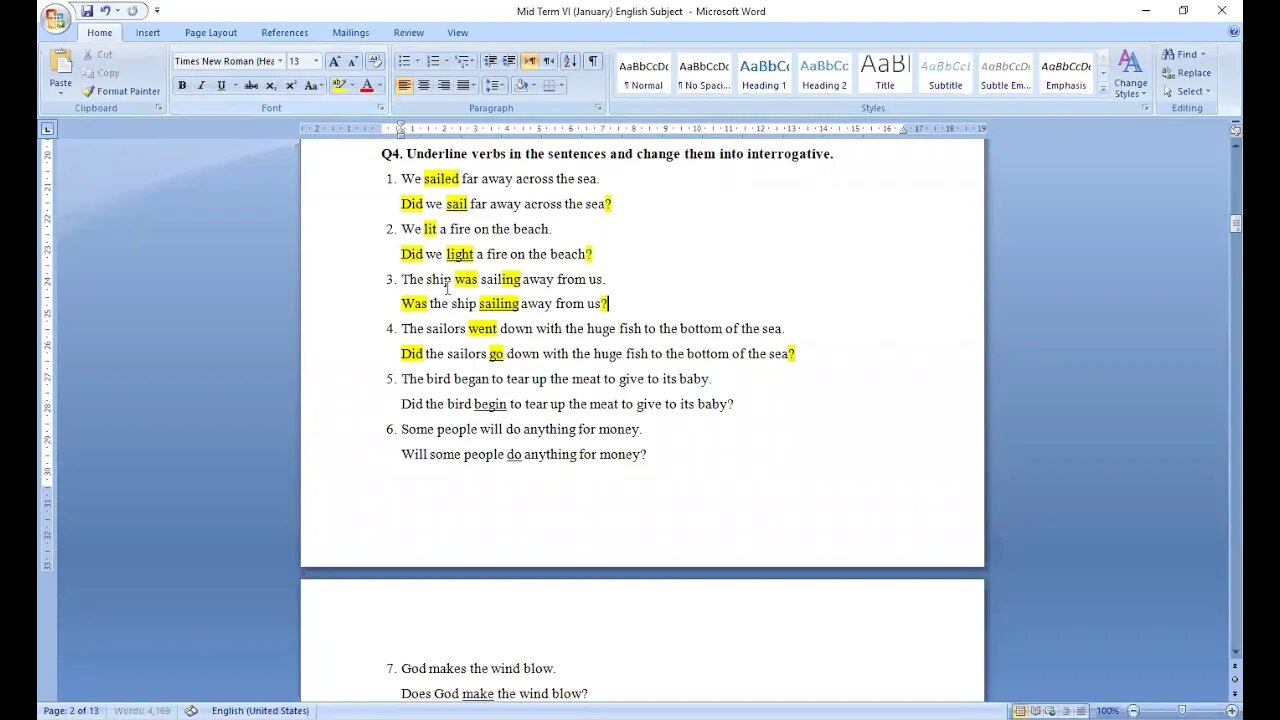Toggle center alignment

[x=424, y=86]
